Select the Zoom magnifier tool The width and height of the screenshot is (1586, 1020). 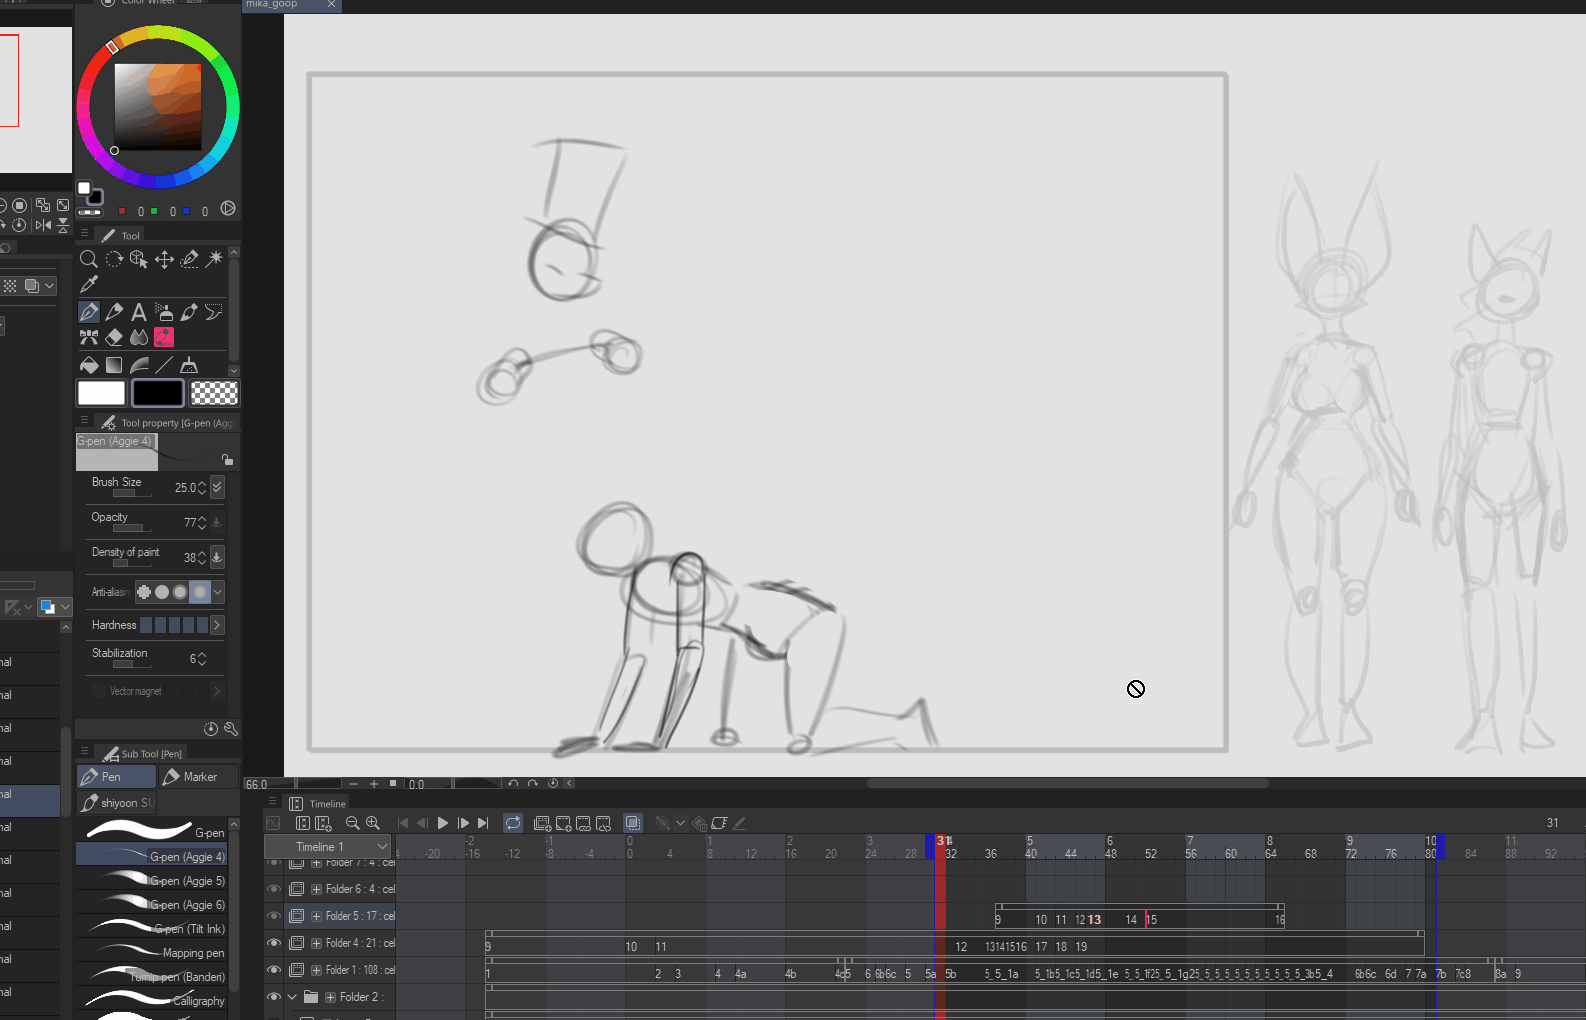(88, 259)
